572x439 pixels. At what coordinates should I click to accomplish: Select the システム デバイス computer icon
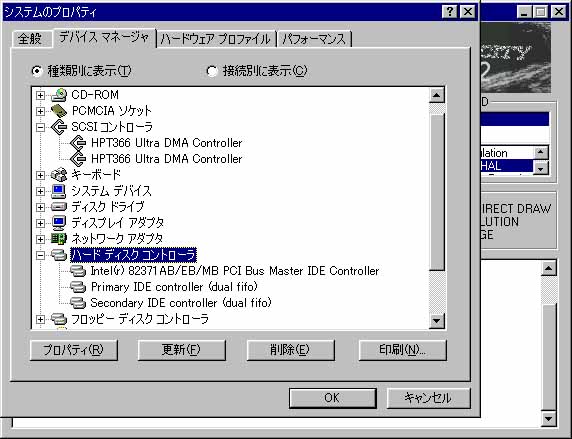pyautogui.click(x=59, y=191)
